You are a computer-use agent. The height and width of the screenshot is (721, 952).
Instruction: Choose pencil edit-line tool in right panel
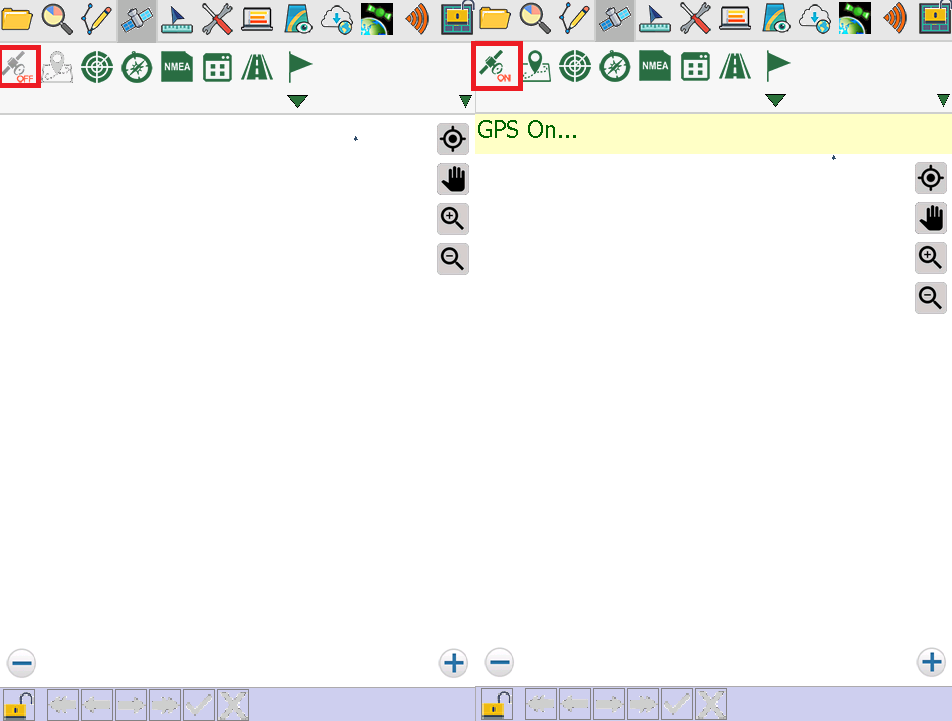click(x=574, y=18)
